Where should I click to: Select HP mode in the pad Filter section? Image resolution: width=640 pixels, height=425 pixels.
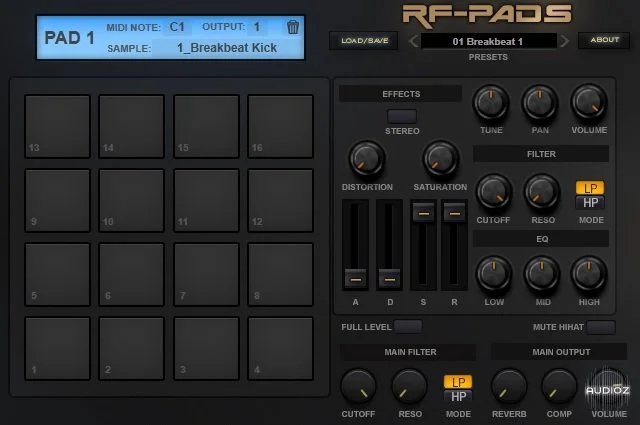pos(590,202)
